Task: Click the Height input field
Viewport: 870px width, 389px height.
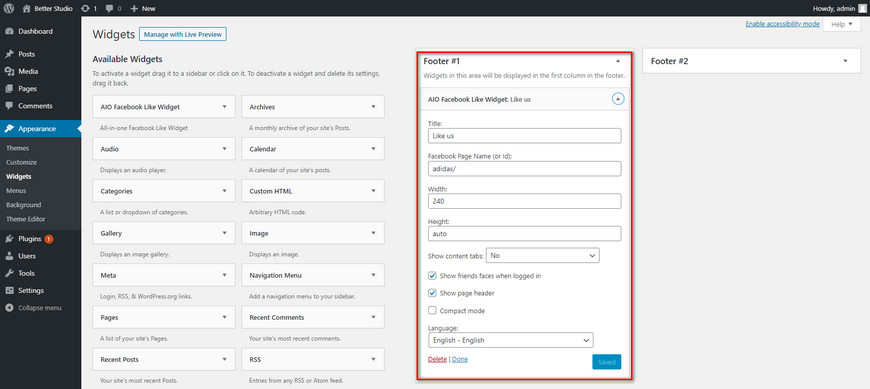Action: [524, 234]
